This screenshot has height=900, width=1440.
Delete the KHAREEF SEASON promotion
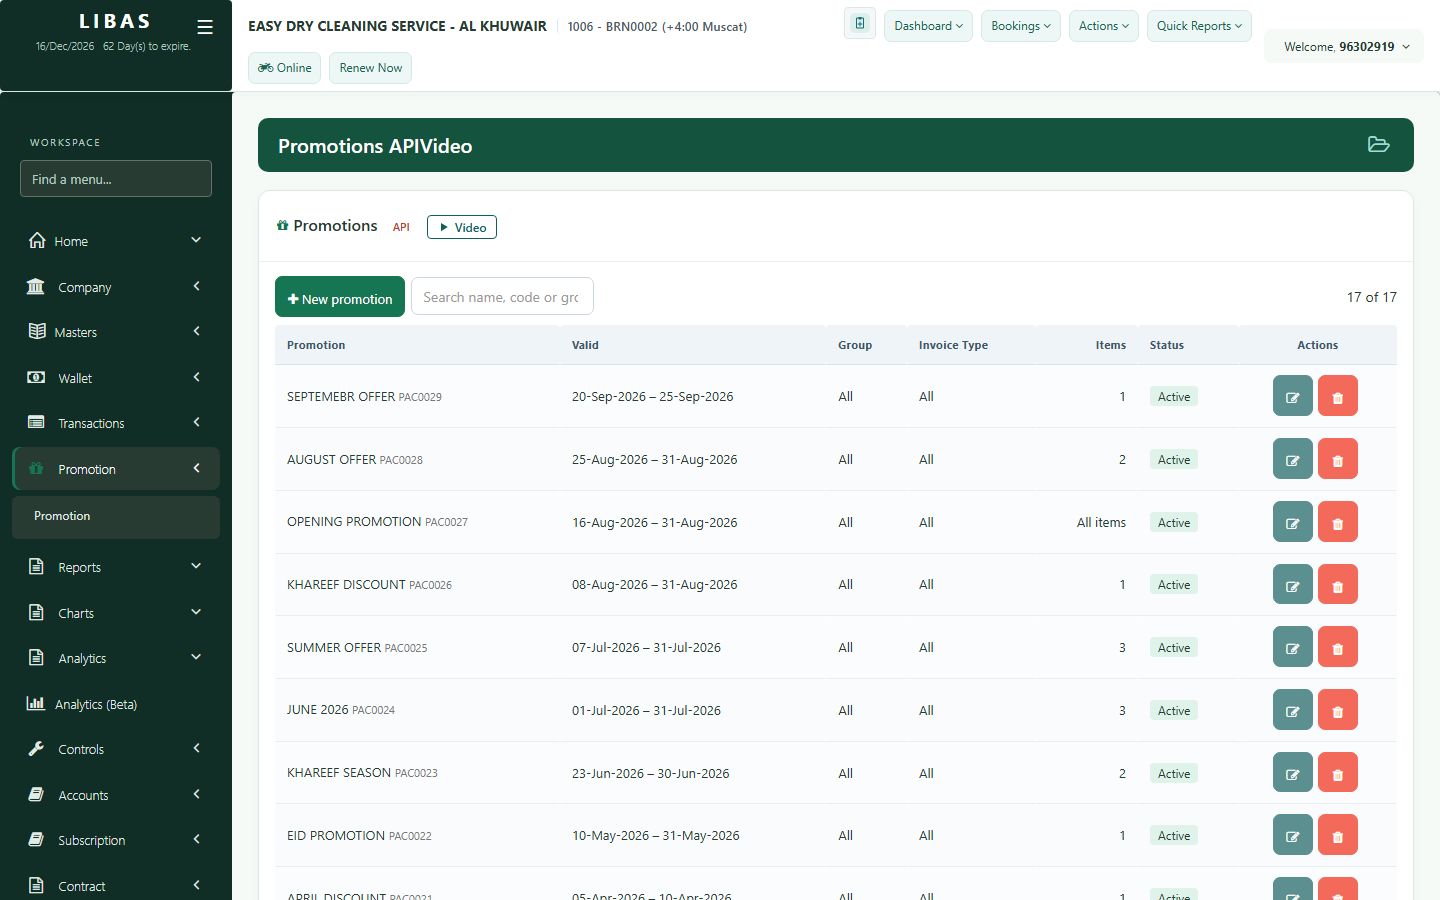tap(1338, 773)
